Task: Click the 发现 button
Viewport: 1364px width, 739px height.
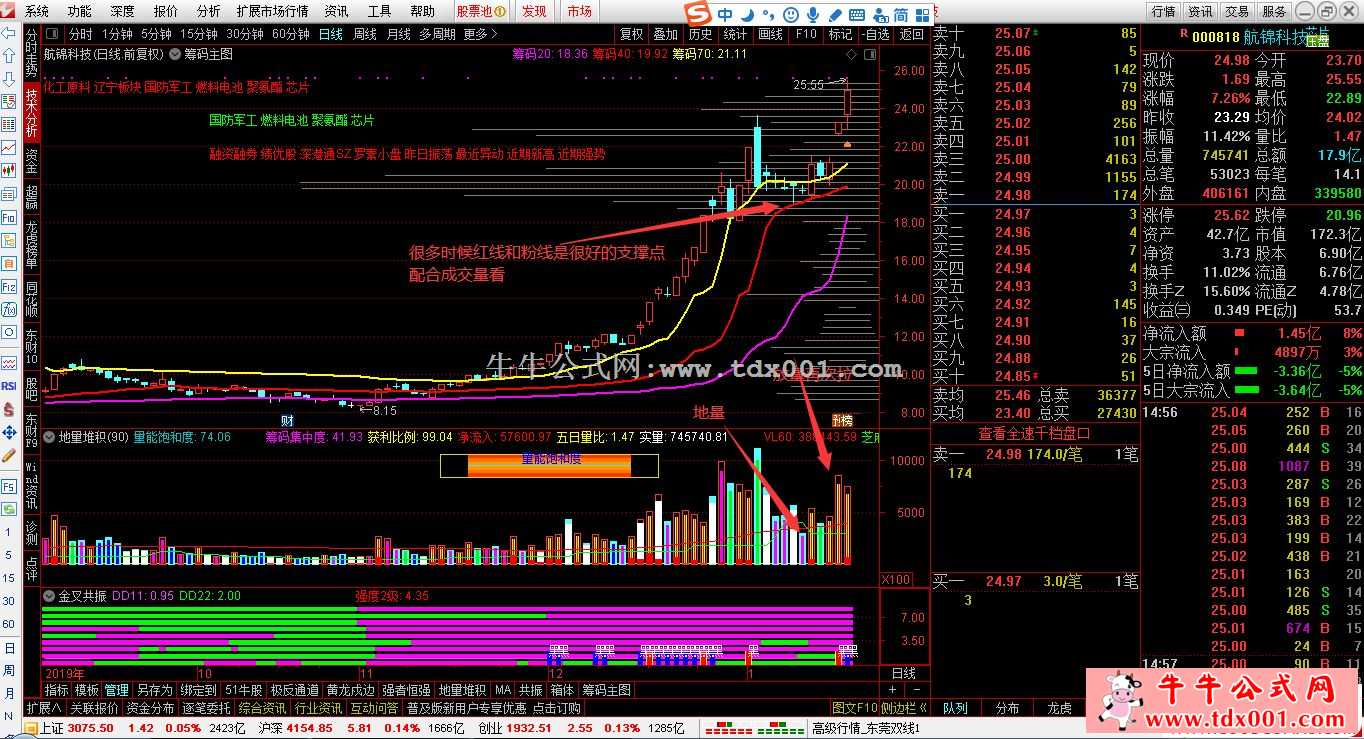Action: click(534, 11)
